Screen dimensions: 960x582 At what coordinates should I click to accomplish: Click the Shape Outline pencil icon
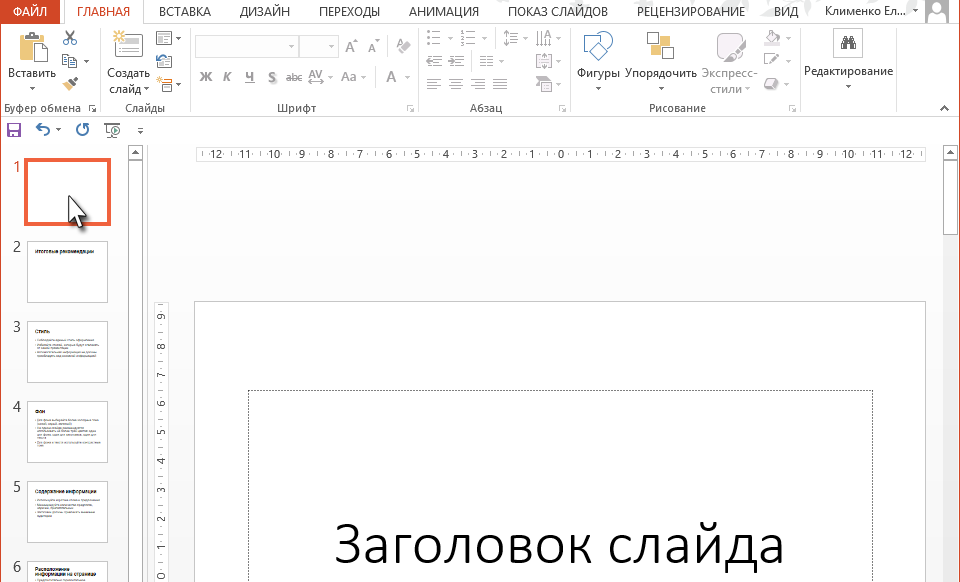(x=772, y=60)
